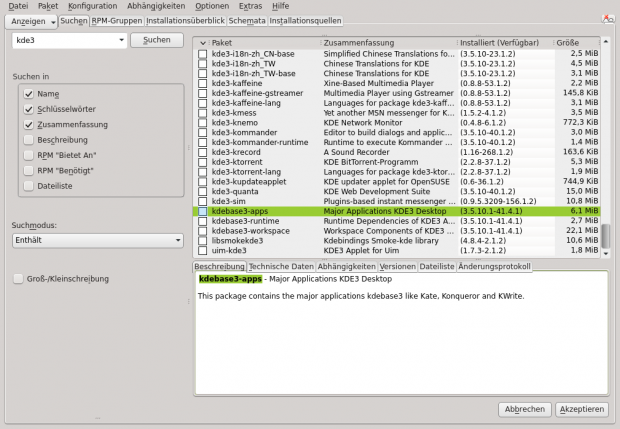Mark uim-kde3 for installation

click(x=202, y=251)
